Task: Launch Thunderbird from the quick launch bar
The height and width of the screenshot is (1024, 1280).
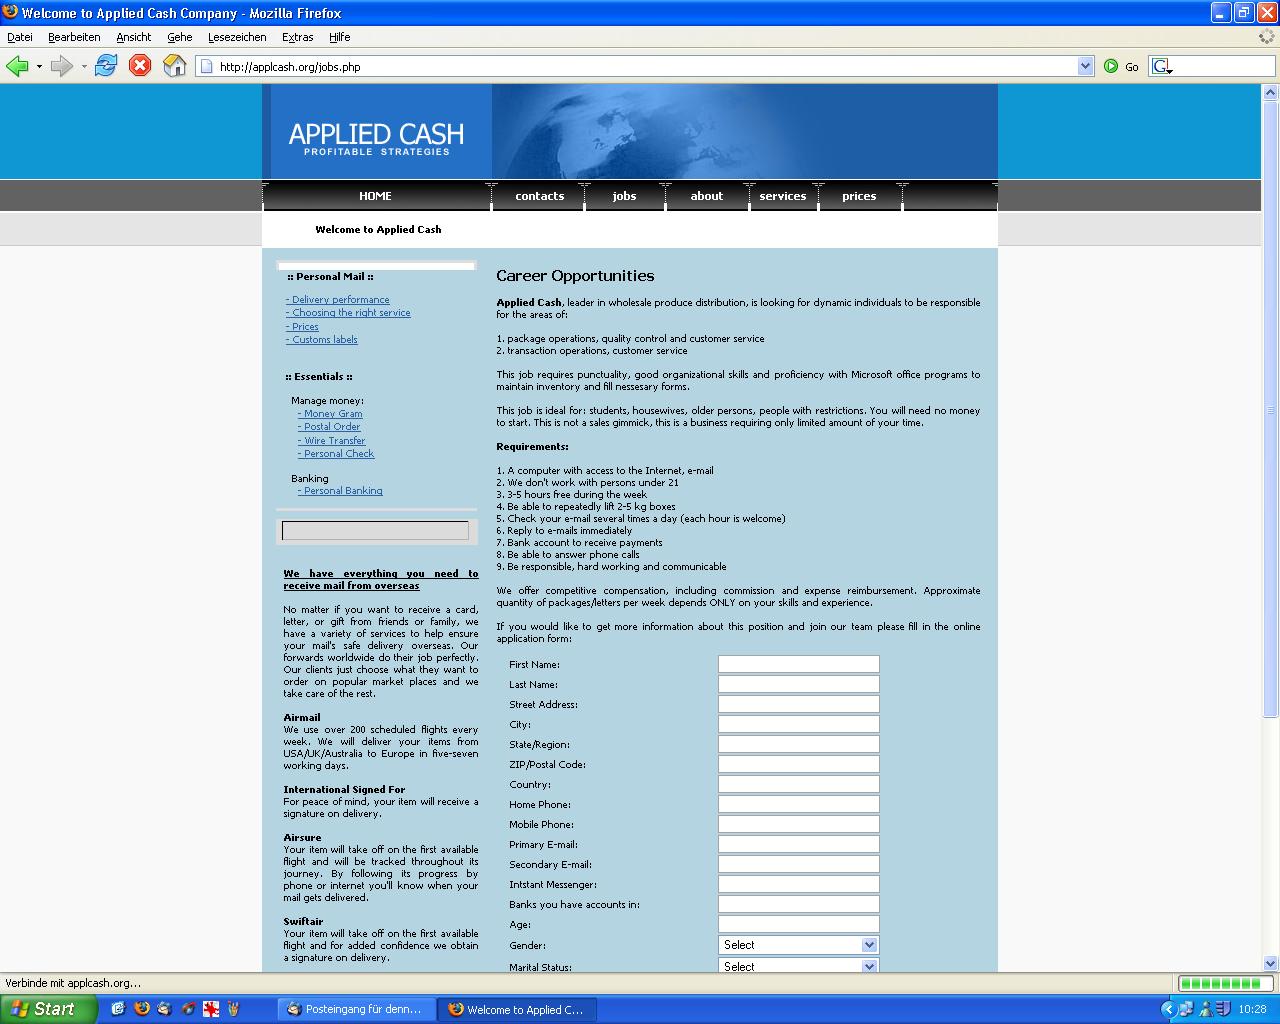Action: 164,1009
